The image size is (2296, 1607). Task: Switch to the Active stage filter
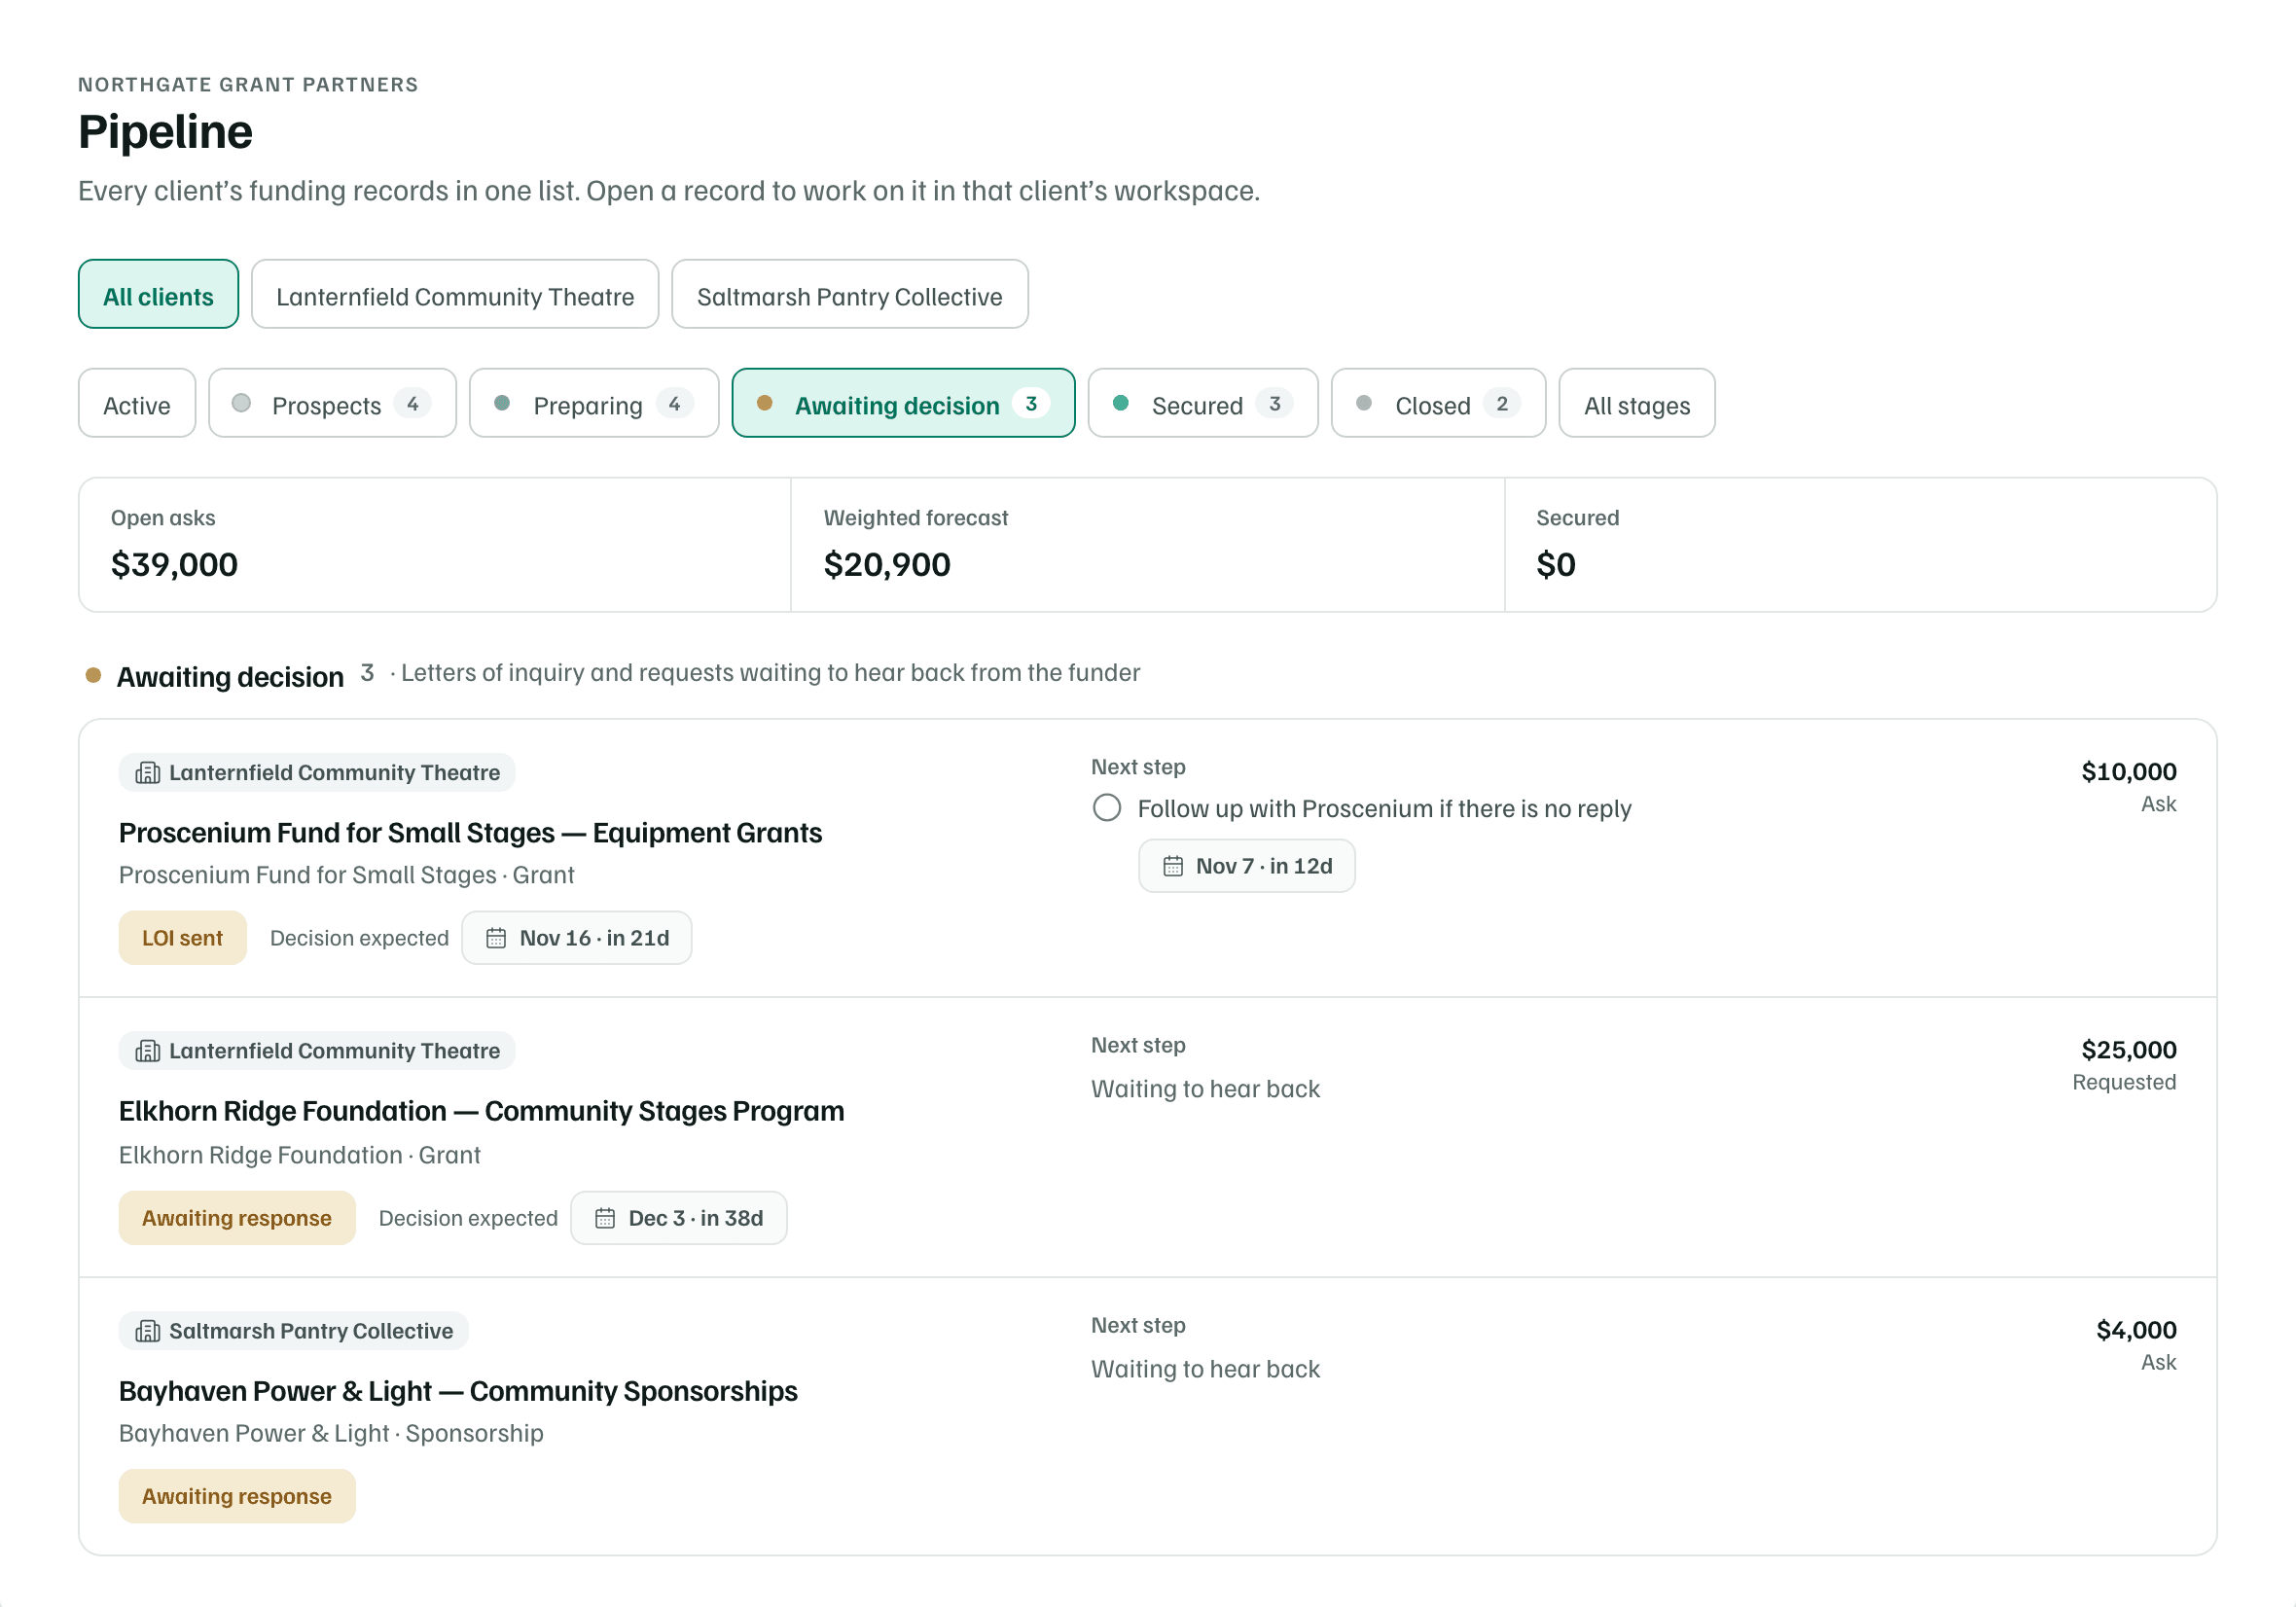coord(137,404)
